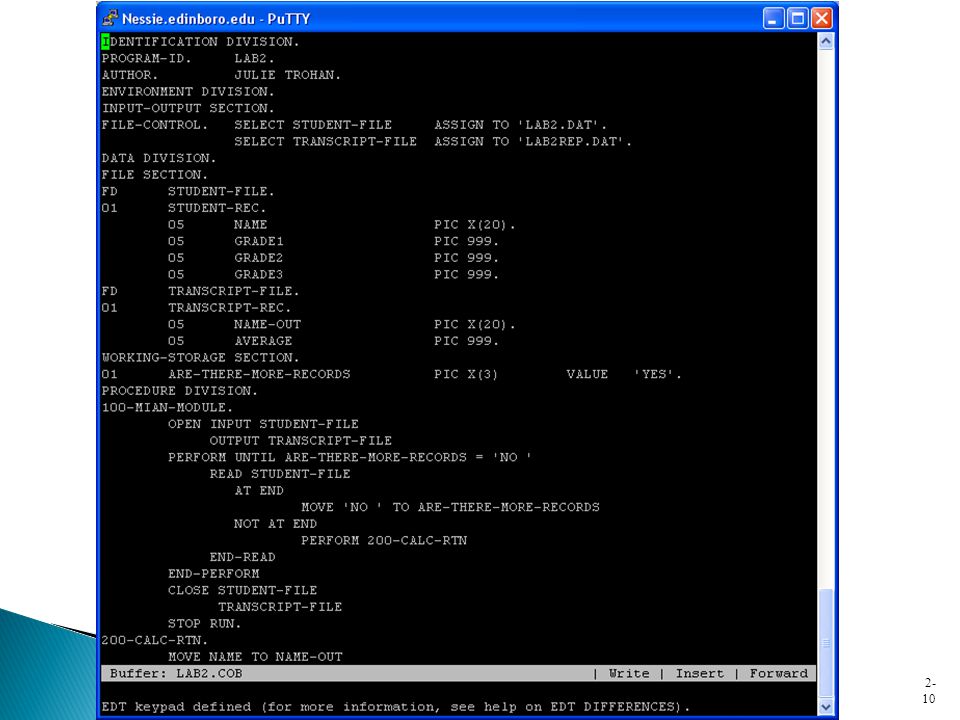The image size is (960, 720).
Task: Click the 'STOP RUN.' line
Action: [x=204, y=623]
